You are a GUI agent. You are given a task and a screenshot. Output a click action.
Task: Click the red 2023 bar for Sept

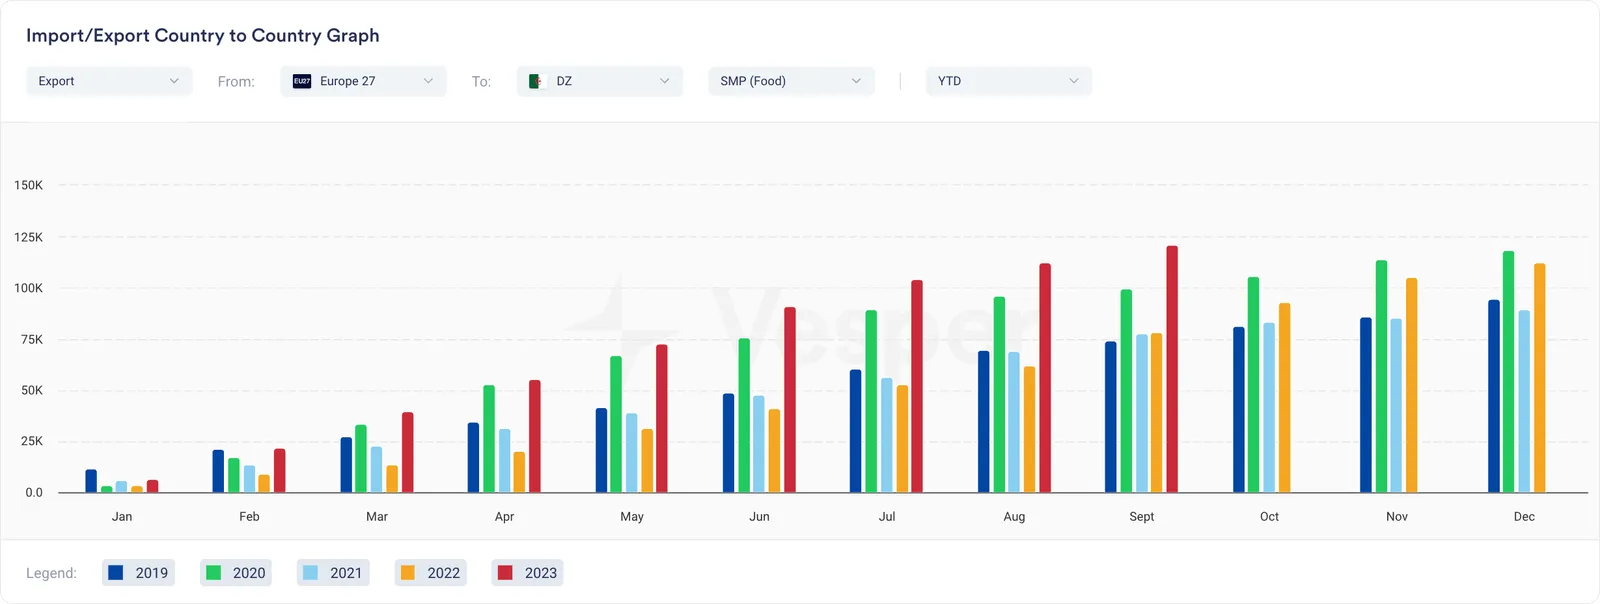tap(1172, 369)
